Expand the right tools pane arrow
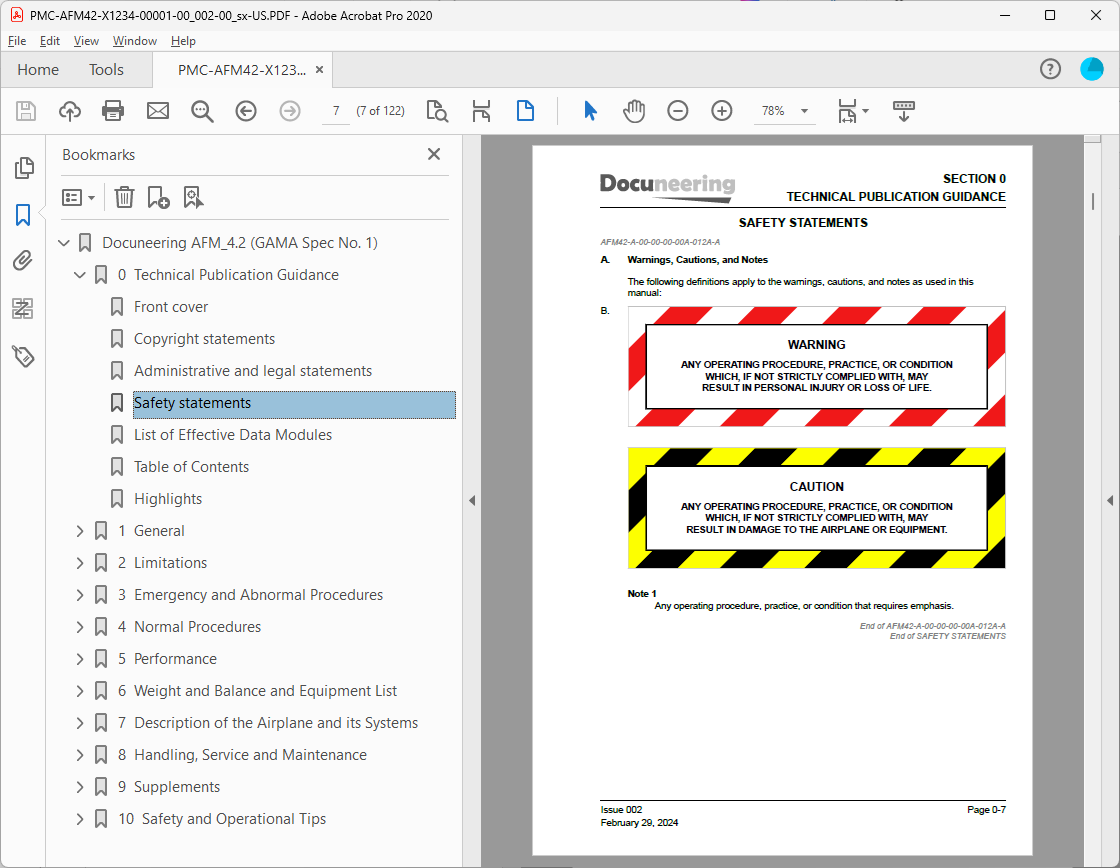The height and width of the screenshot is (868, 1120). tap(1110, 501)
